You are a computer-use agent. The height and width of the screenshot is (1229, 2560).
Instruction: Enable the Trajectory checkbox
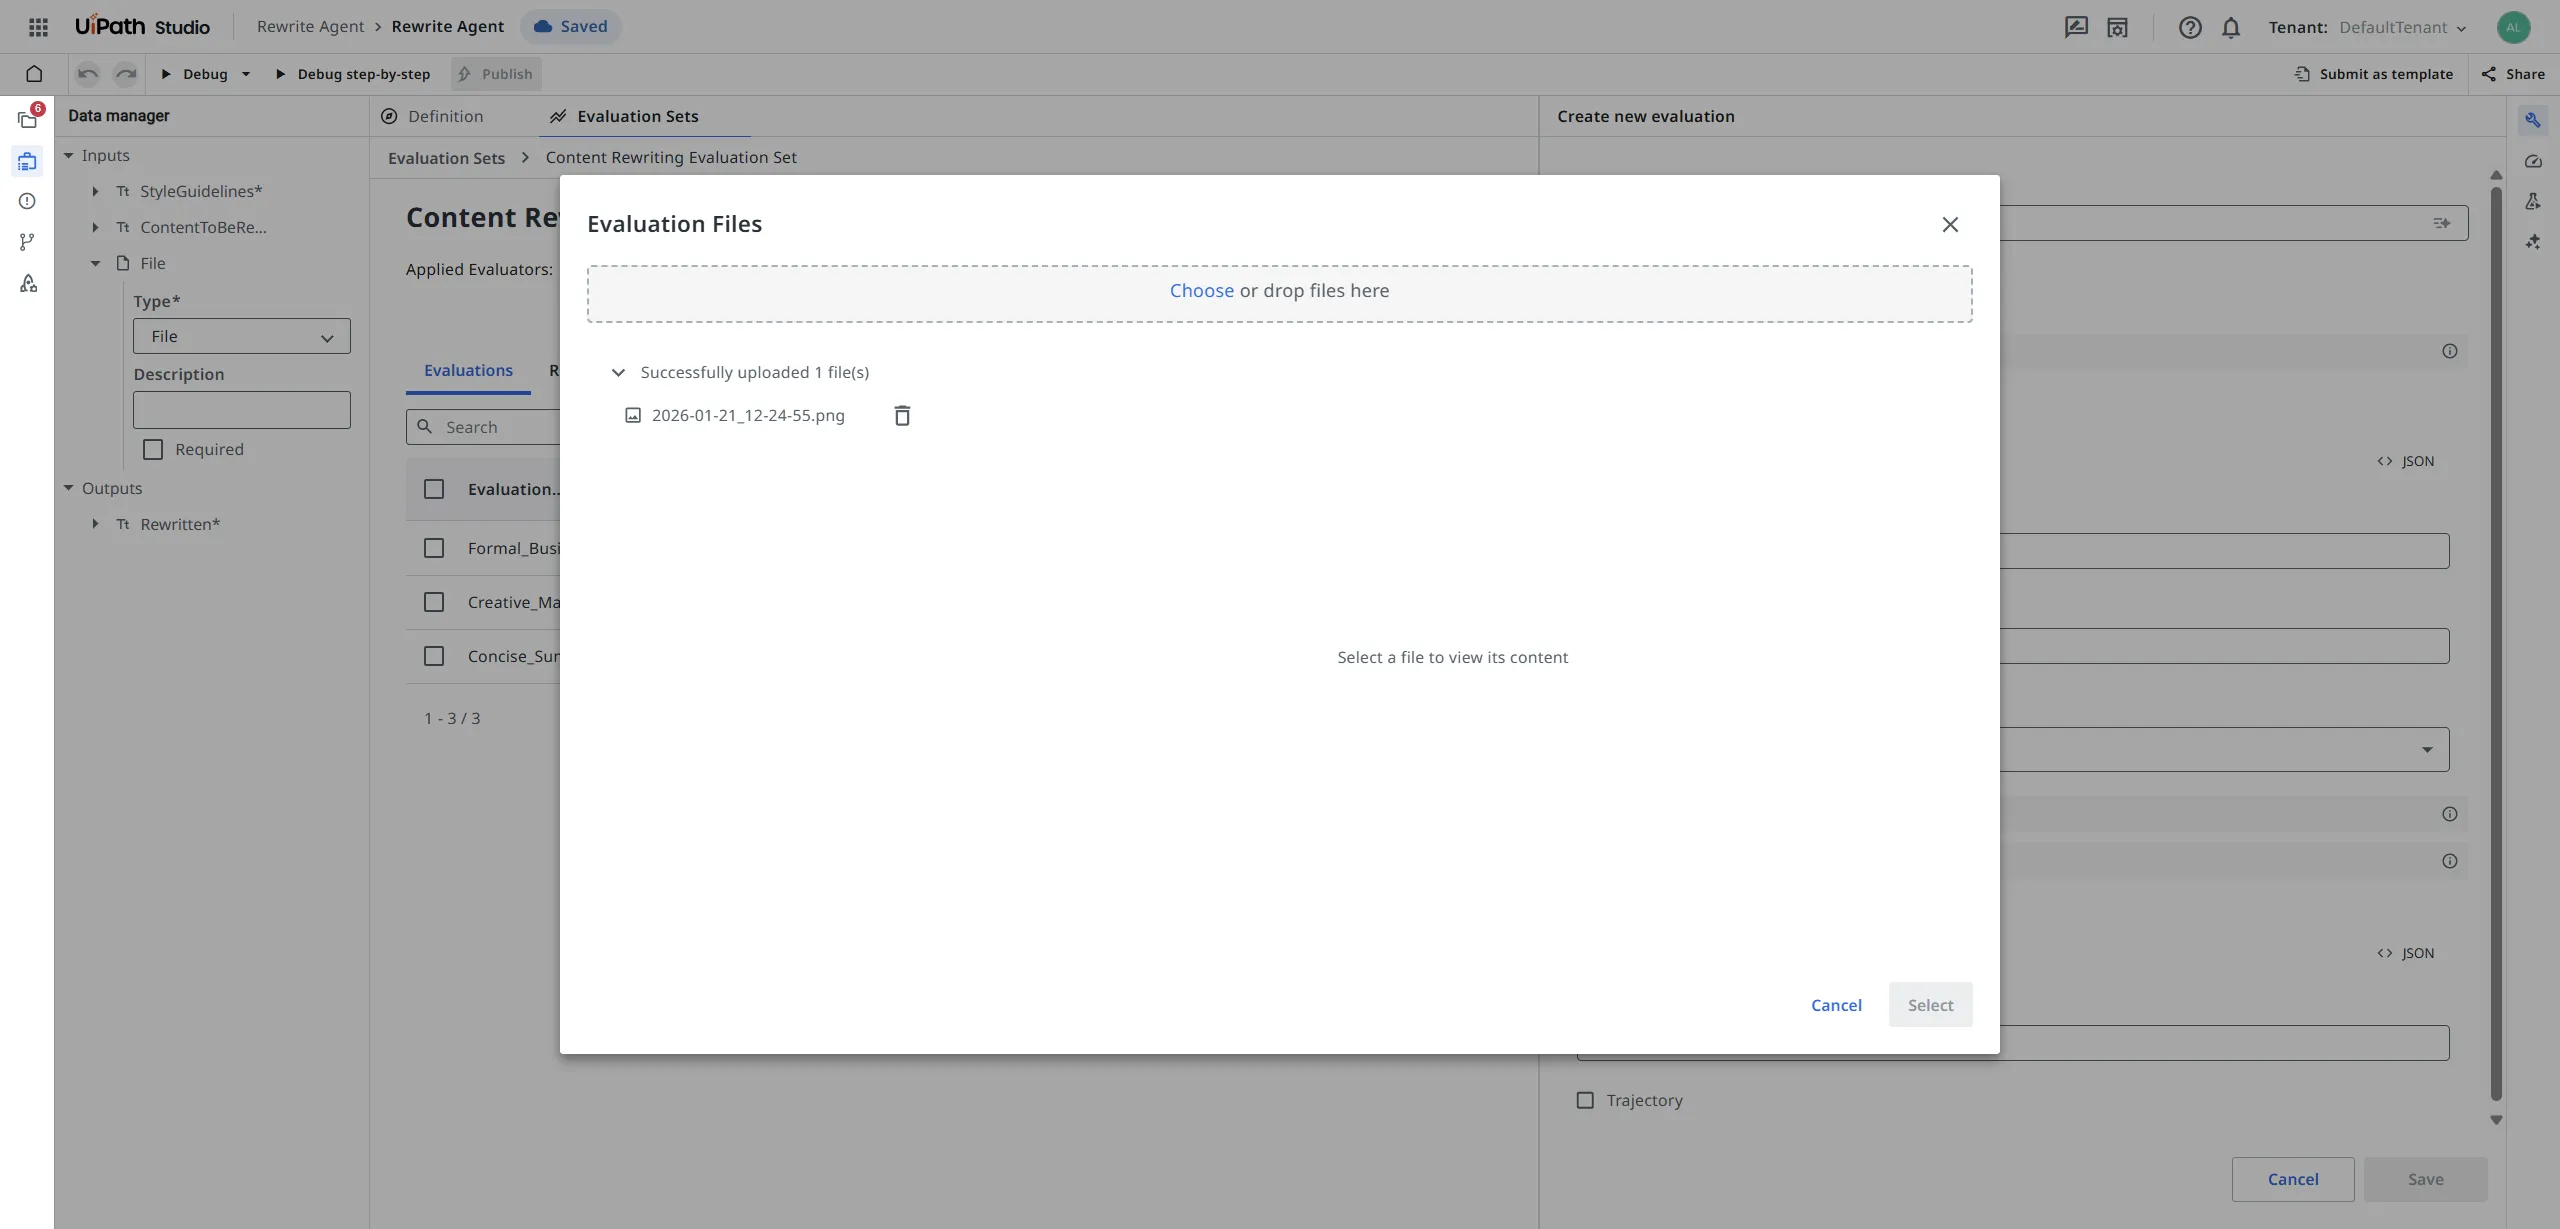(x=1585, y=1100)
